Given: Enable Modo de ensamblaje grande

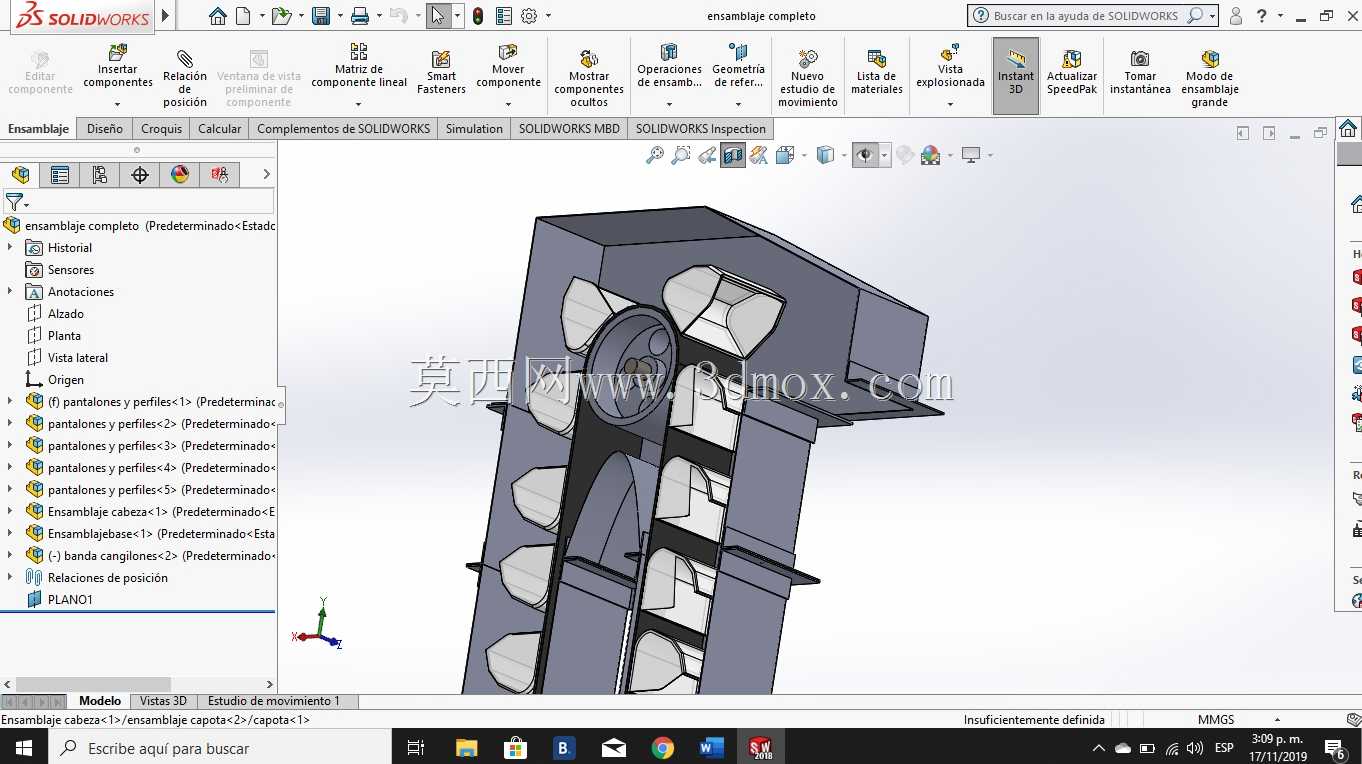Looking at the screenshot, I should (x=1210, y=77).
